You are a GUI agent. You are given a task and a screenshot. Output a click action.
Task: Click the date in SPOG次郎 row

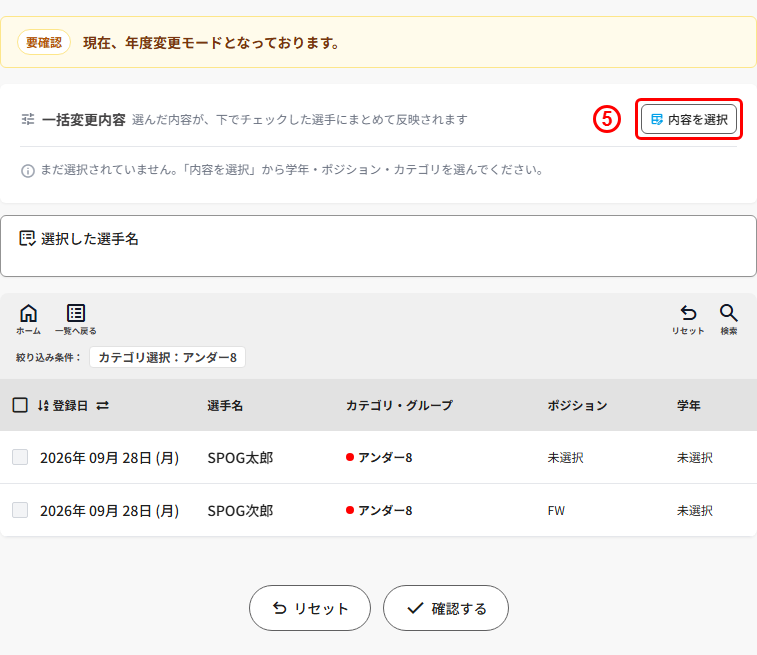(110, 511)
